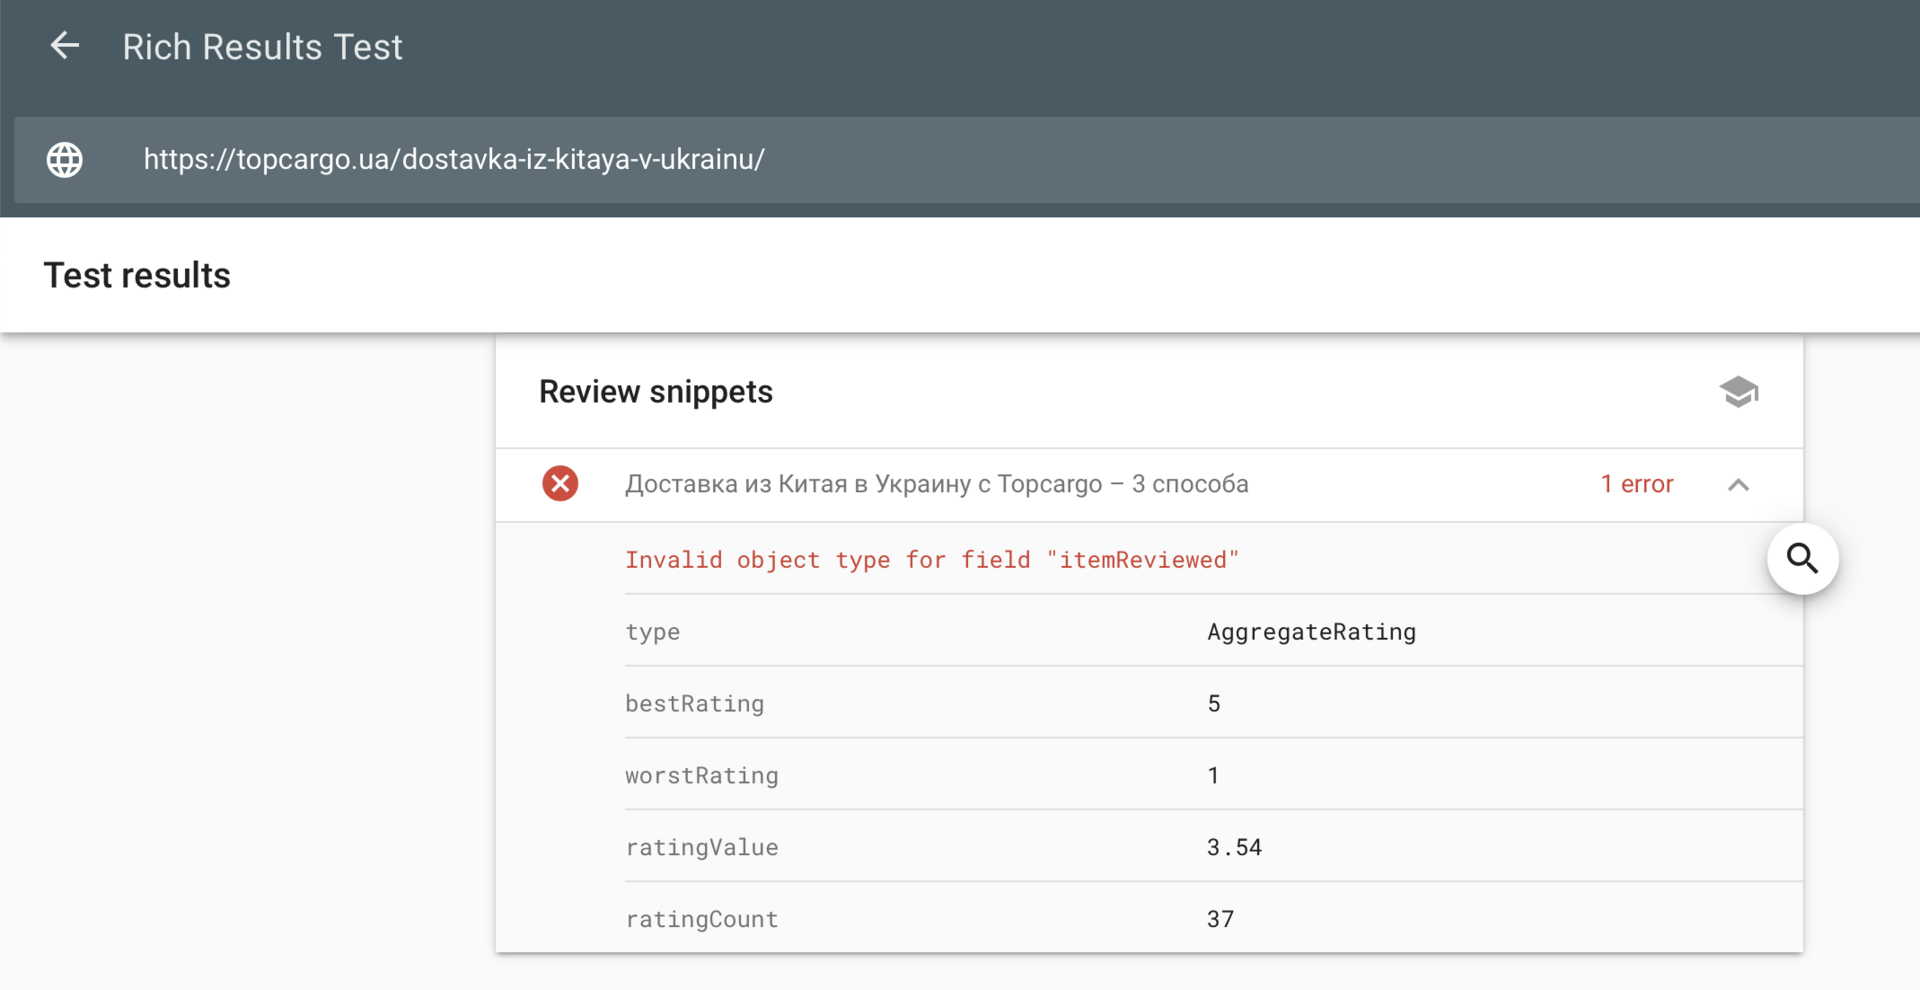The height and width of the screenshot is (990, 1920).
Task: Select the Invalid object type error message
Action: pos(932,560)
